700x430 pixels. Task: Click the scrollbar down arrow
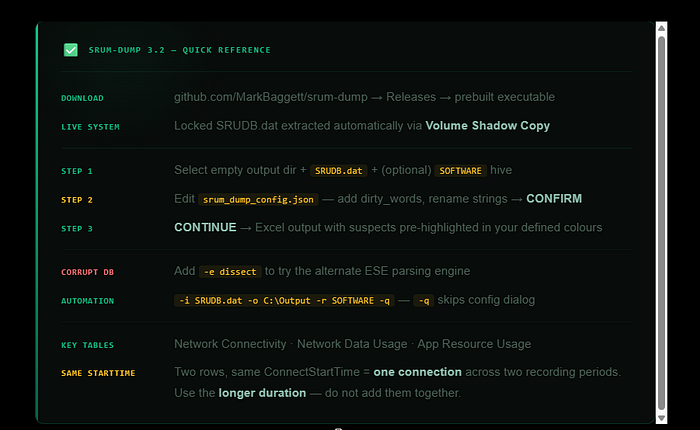[661, 418]
